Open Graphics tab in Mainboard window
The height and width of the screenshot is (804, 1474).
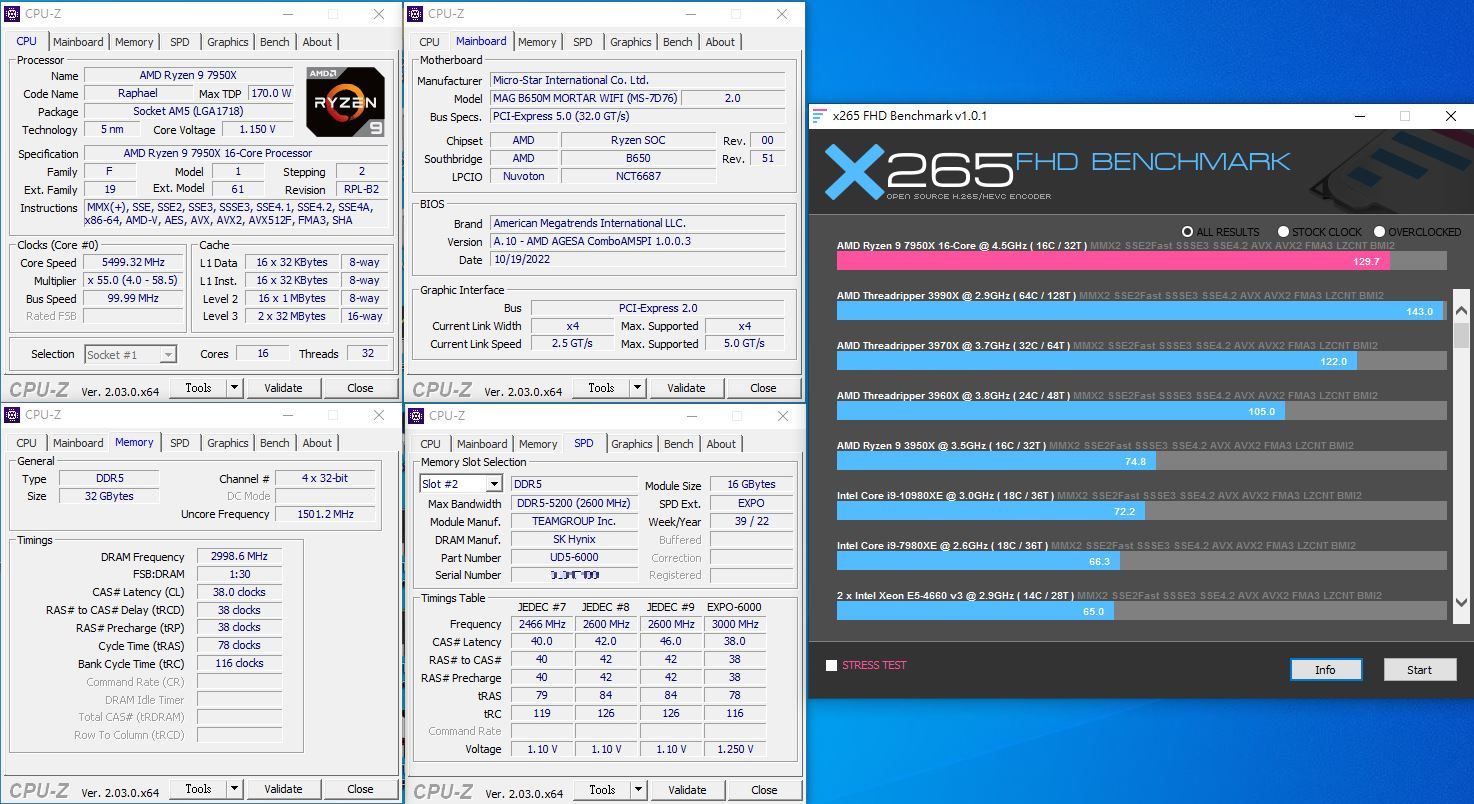[x=631, y=42]
